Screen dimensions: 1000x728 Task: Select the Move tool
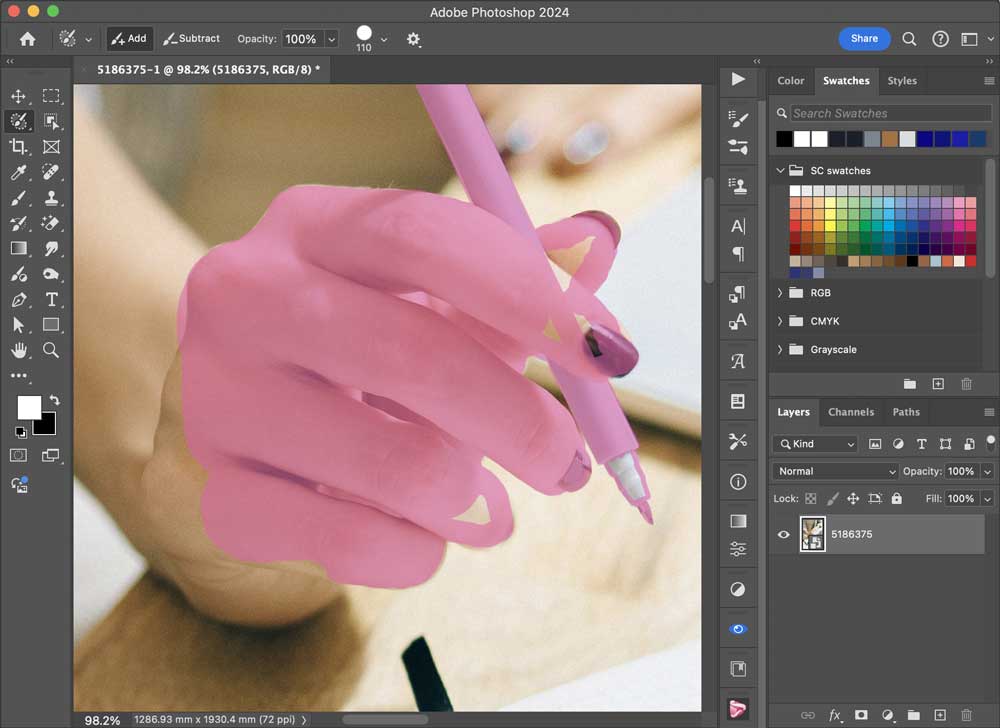click(x=18, y=96)
